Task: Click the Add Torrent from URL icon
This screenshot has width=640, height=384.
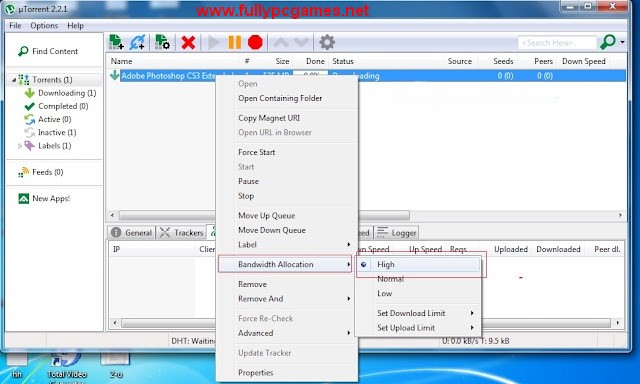Action: click(x=138, y=42)
